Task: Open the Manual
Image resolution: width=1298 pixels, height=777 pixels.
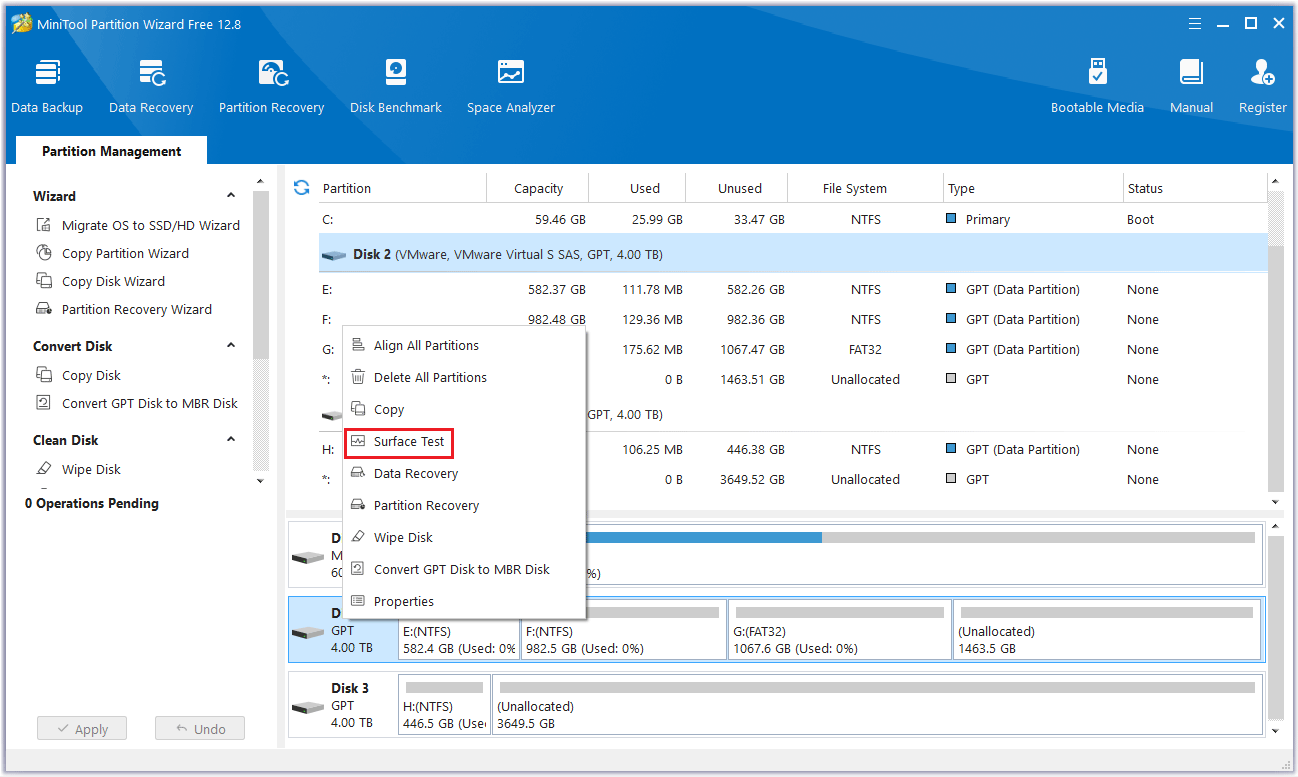Action: point(1191,87)
